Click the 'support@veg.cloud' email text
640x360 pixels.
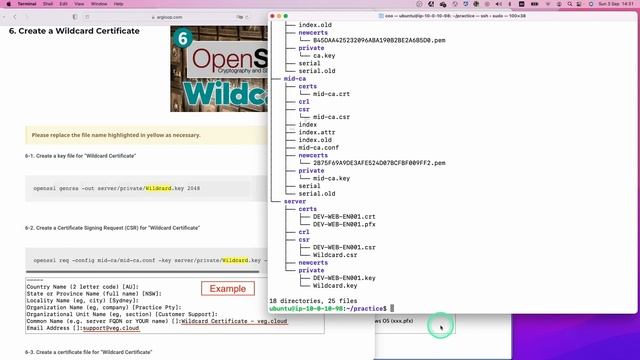coord(111,328)
